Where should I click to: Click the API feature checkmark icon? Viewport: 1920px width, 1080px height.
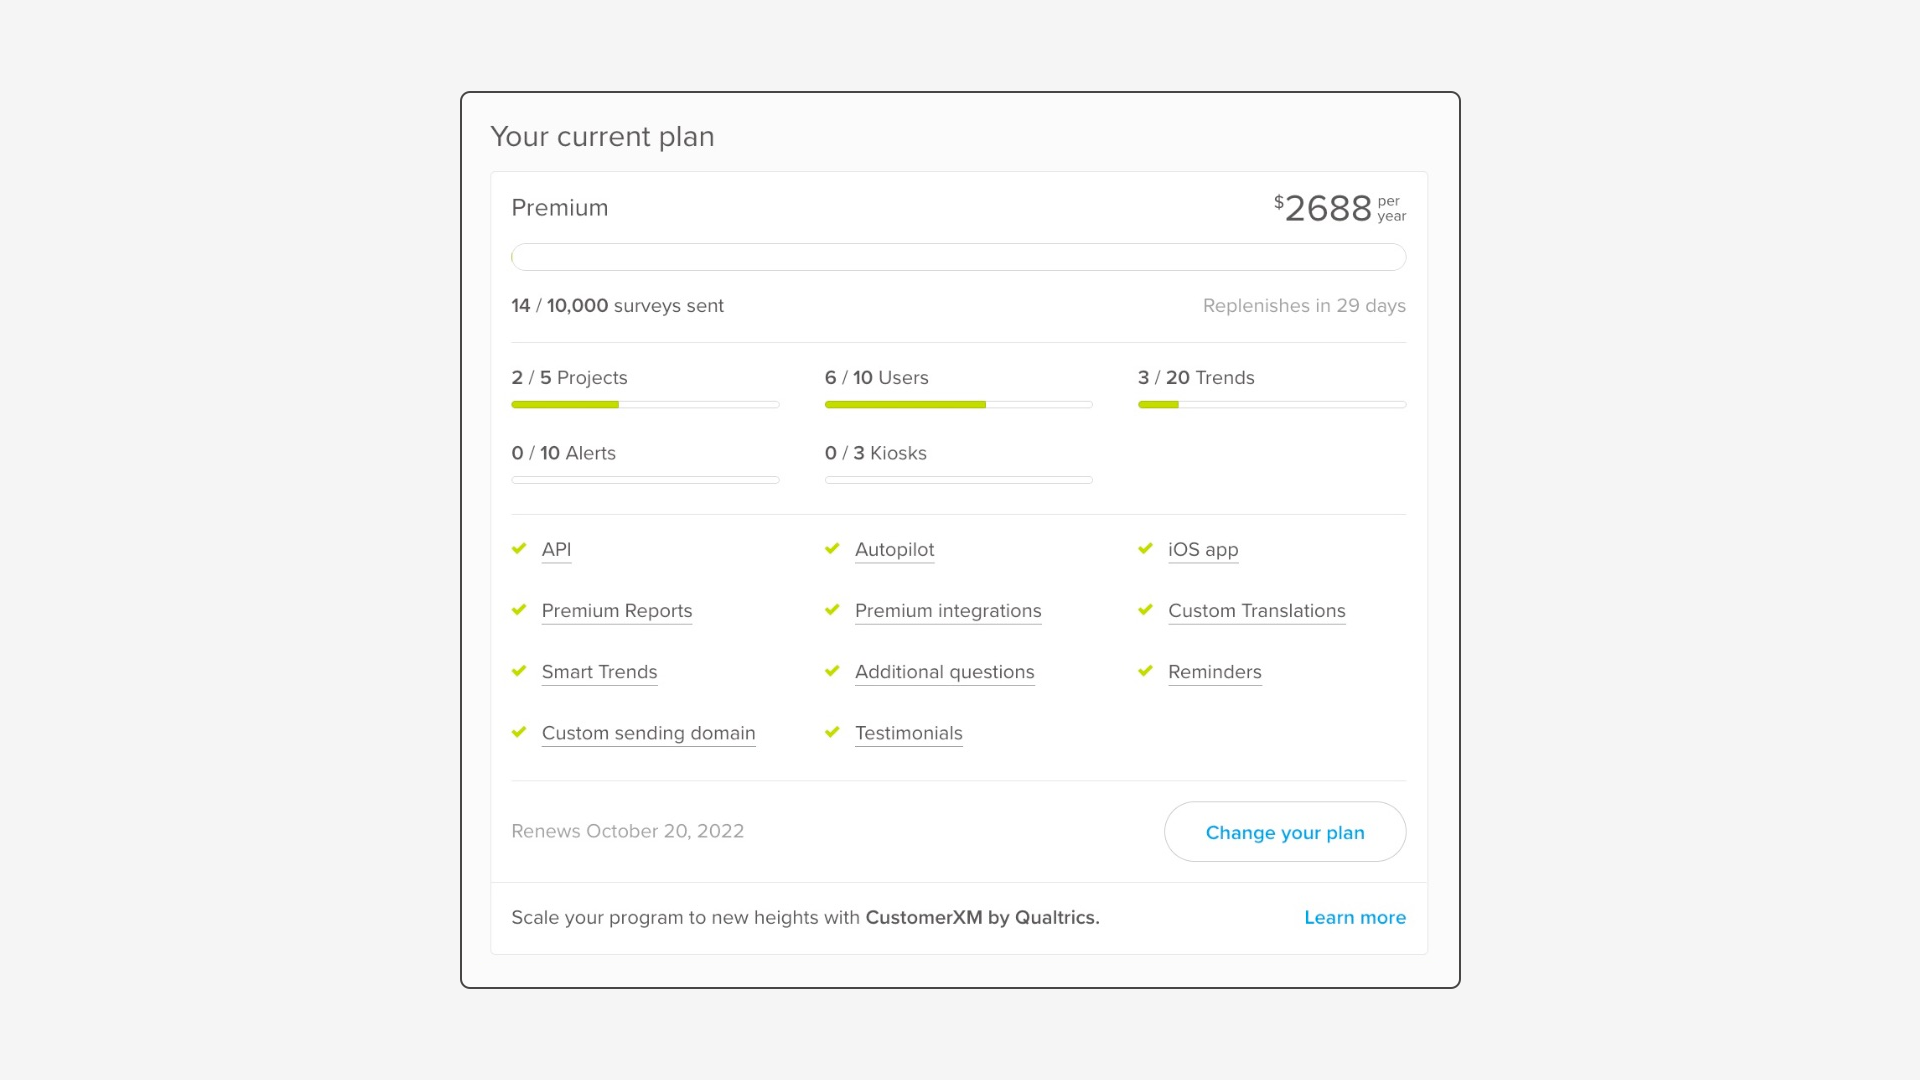click(x=520, y=549)
